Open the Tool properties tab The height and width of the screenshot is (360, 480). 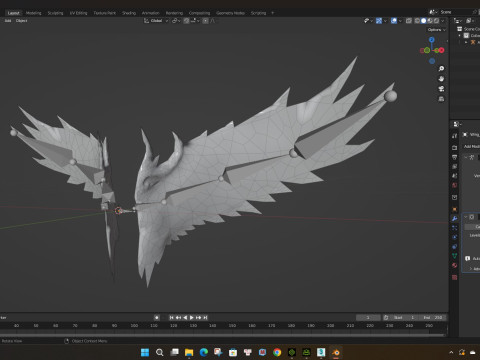(454, 136)
